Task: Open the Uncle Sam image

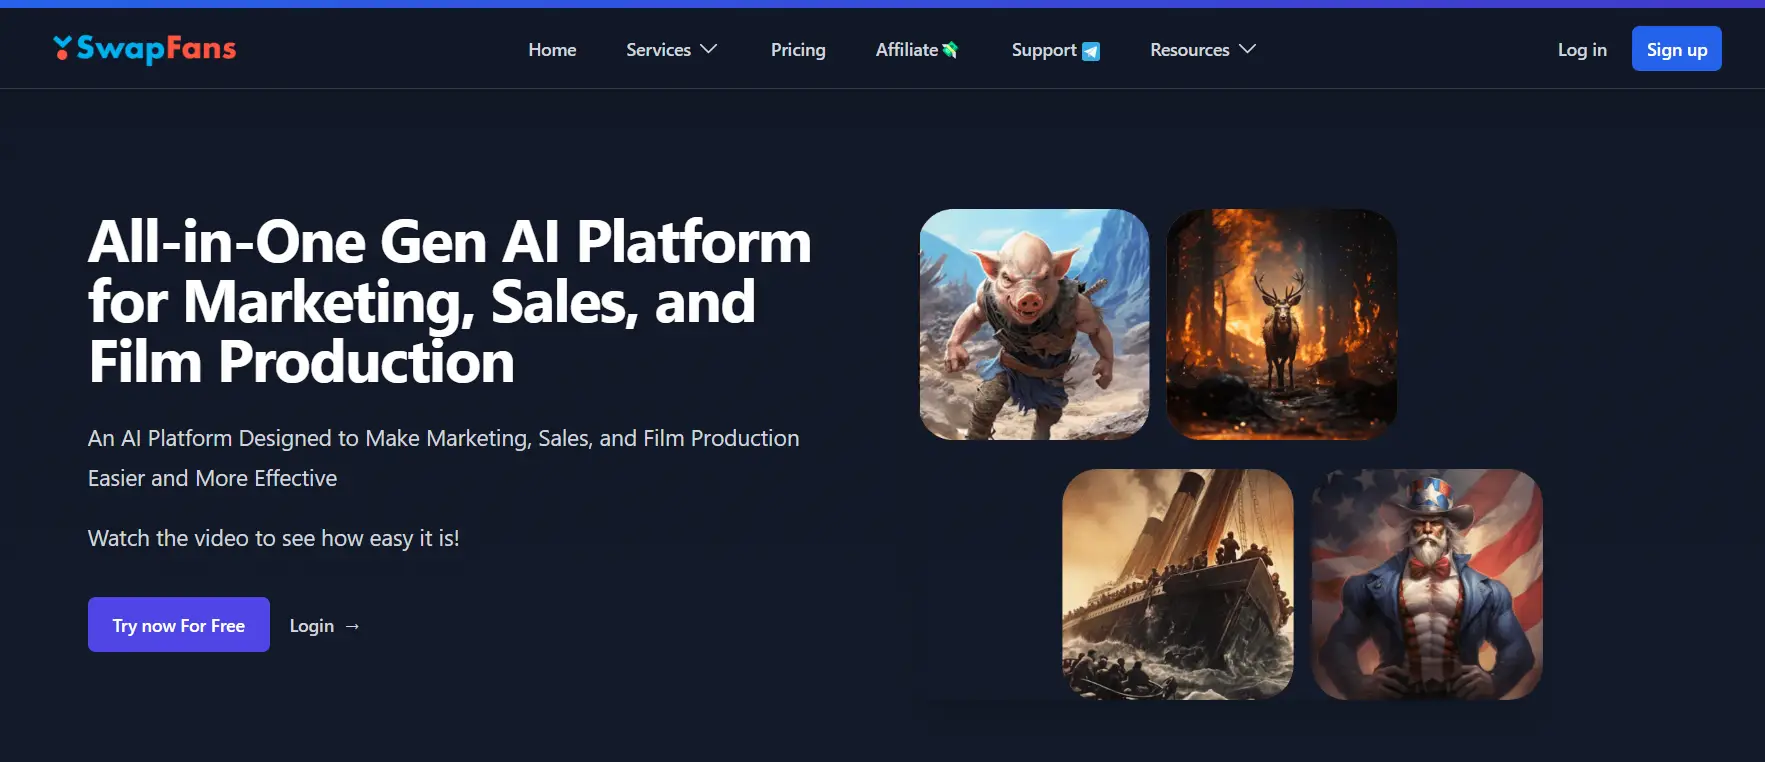Action: (1427, 584)
